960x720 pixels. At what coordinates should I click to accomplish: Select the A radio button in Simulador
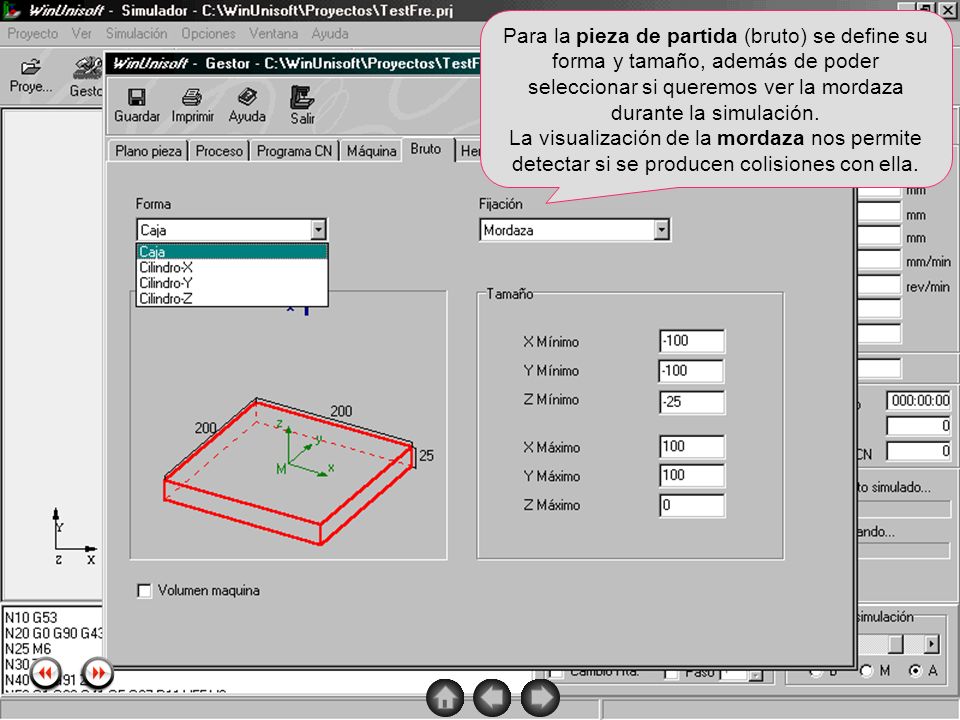tap(915, 671)
